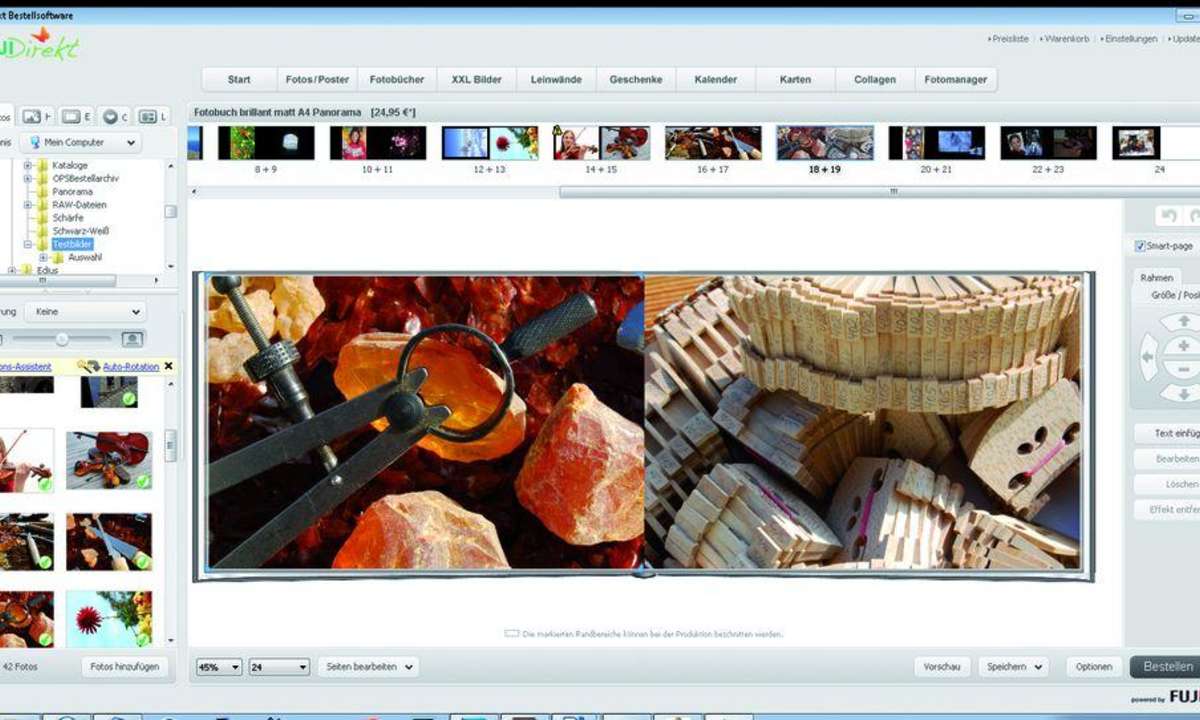Click the undo arrow icon
Screen dimensions: 1200x720
pyautogui.click(x=1167, y=215)
